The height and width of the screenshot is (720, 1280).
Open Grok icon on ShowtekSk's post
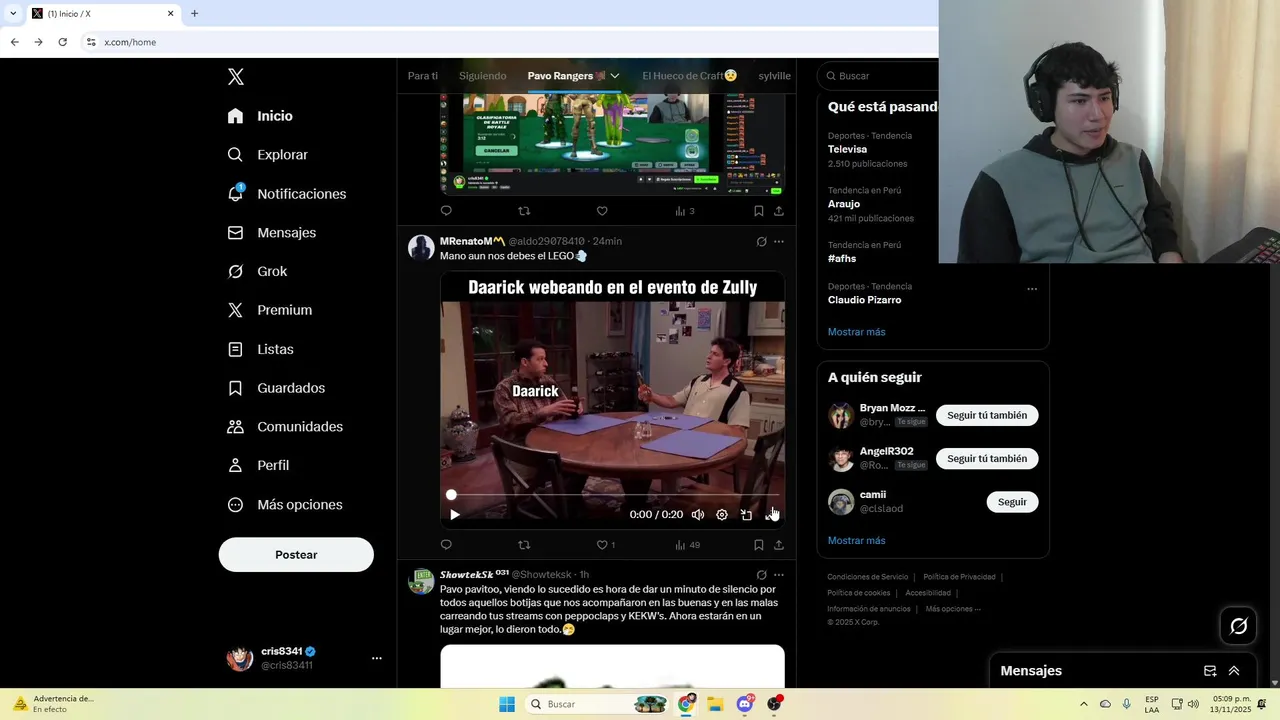(x=761, y=575)
